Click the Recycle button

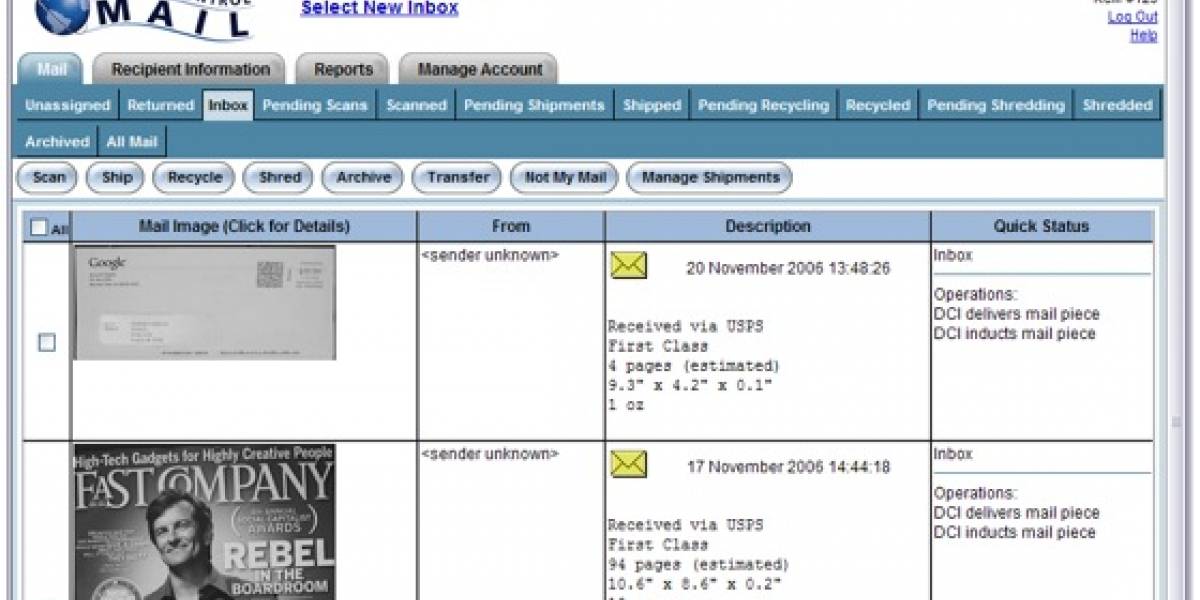tap(195, 177)
